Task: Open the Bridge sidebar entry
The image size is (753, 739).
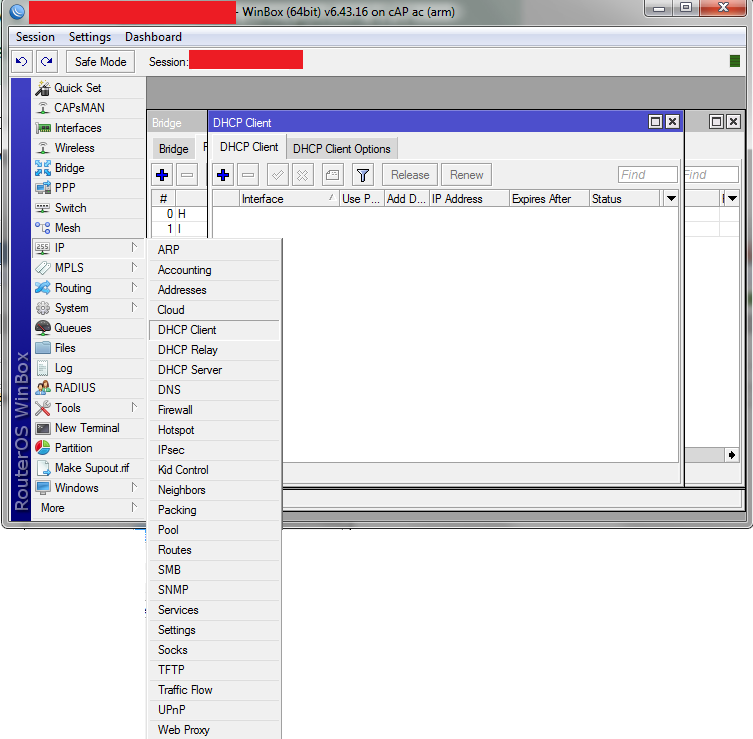Action: pyautogui.click(x=88, y=168)
